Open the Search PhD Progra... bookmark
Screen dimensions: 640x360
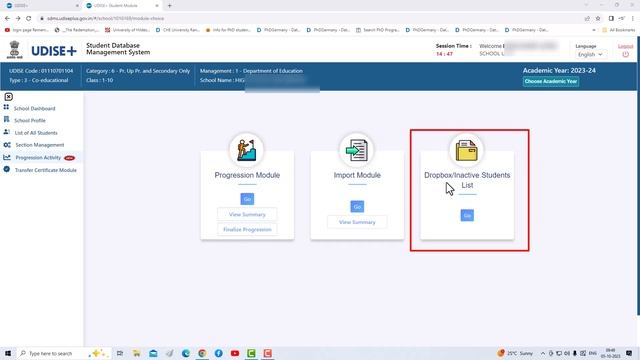coord(378,30)
